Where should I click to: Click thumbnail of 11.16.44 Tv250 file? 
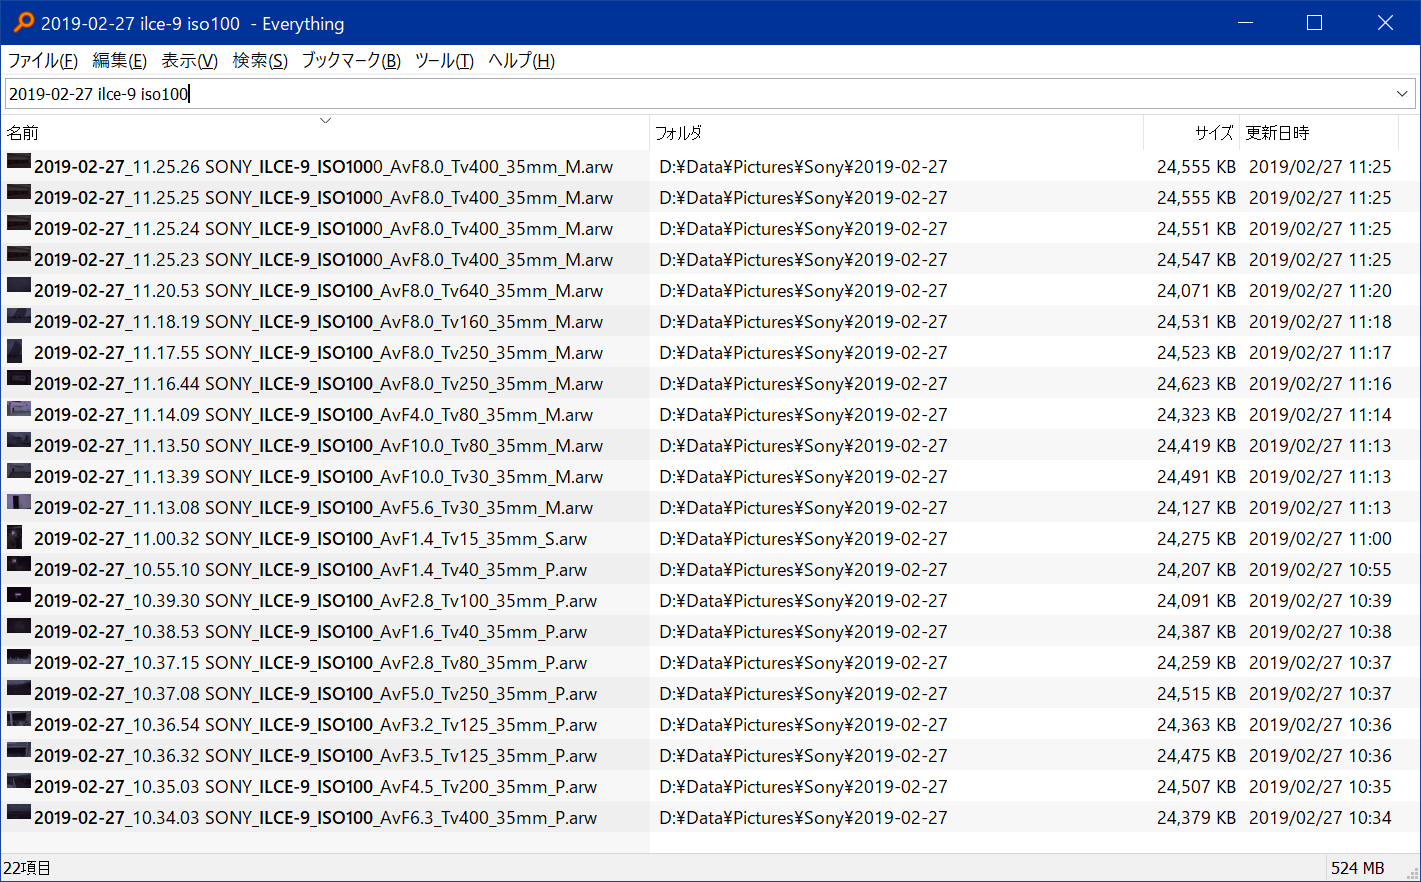pyautogui.click(x=18, y=378)
